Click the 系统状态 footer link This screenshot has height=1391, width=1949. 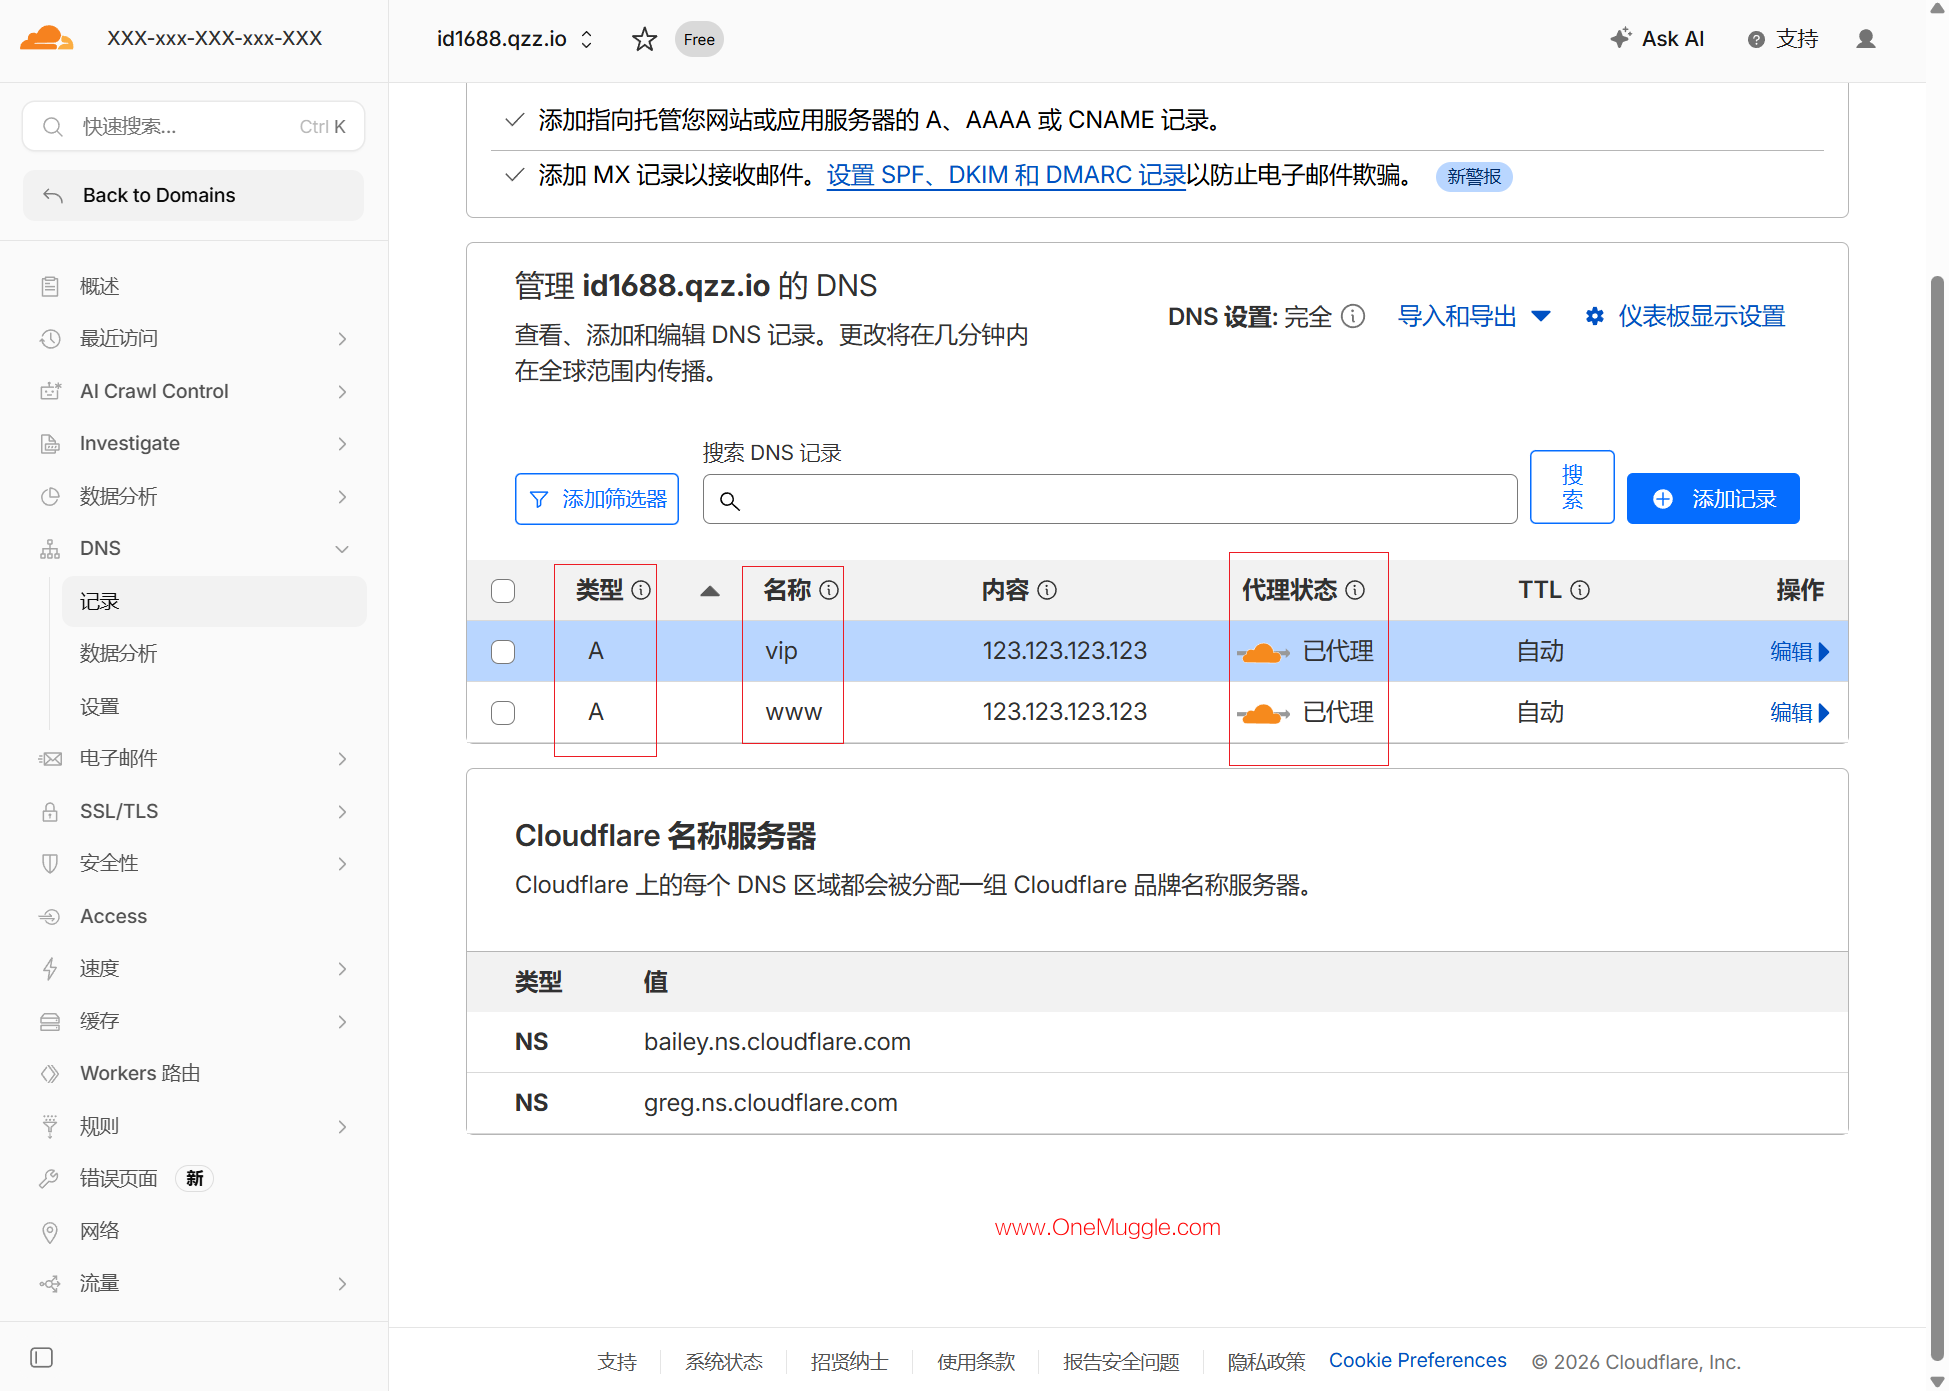coord(724,1362)
